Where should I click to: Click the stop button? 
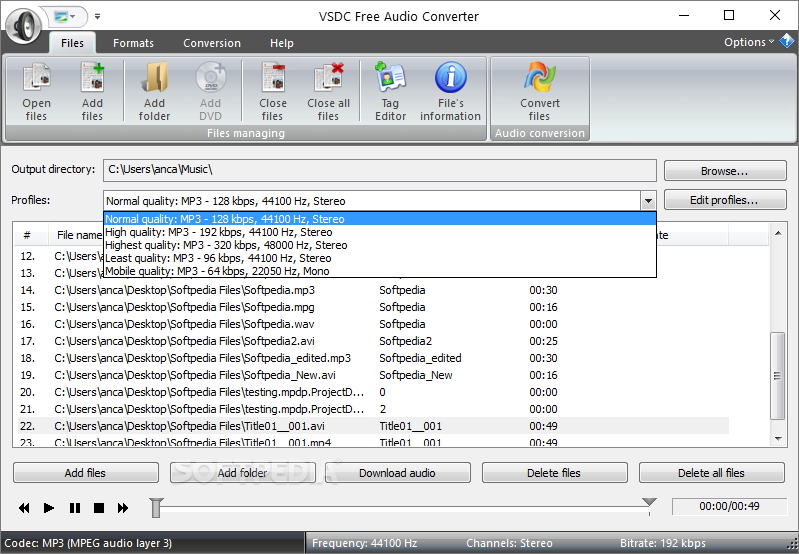pos(99,508)
